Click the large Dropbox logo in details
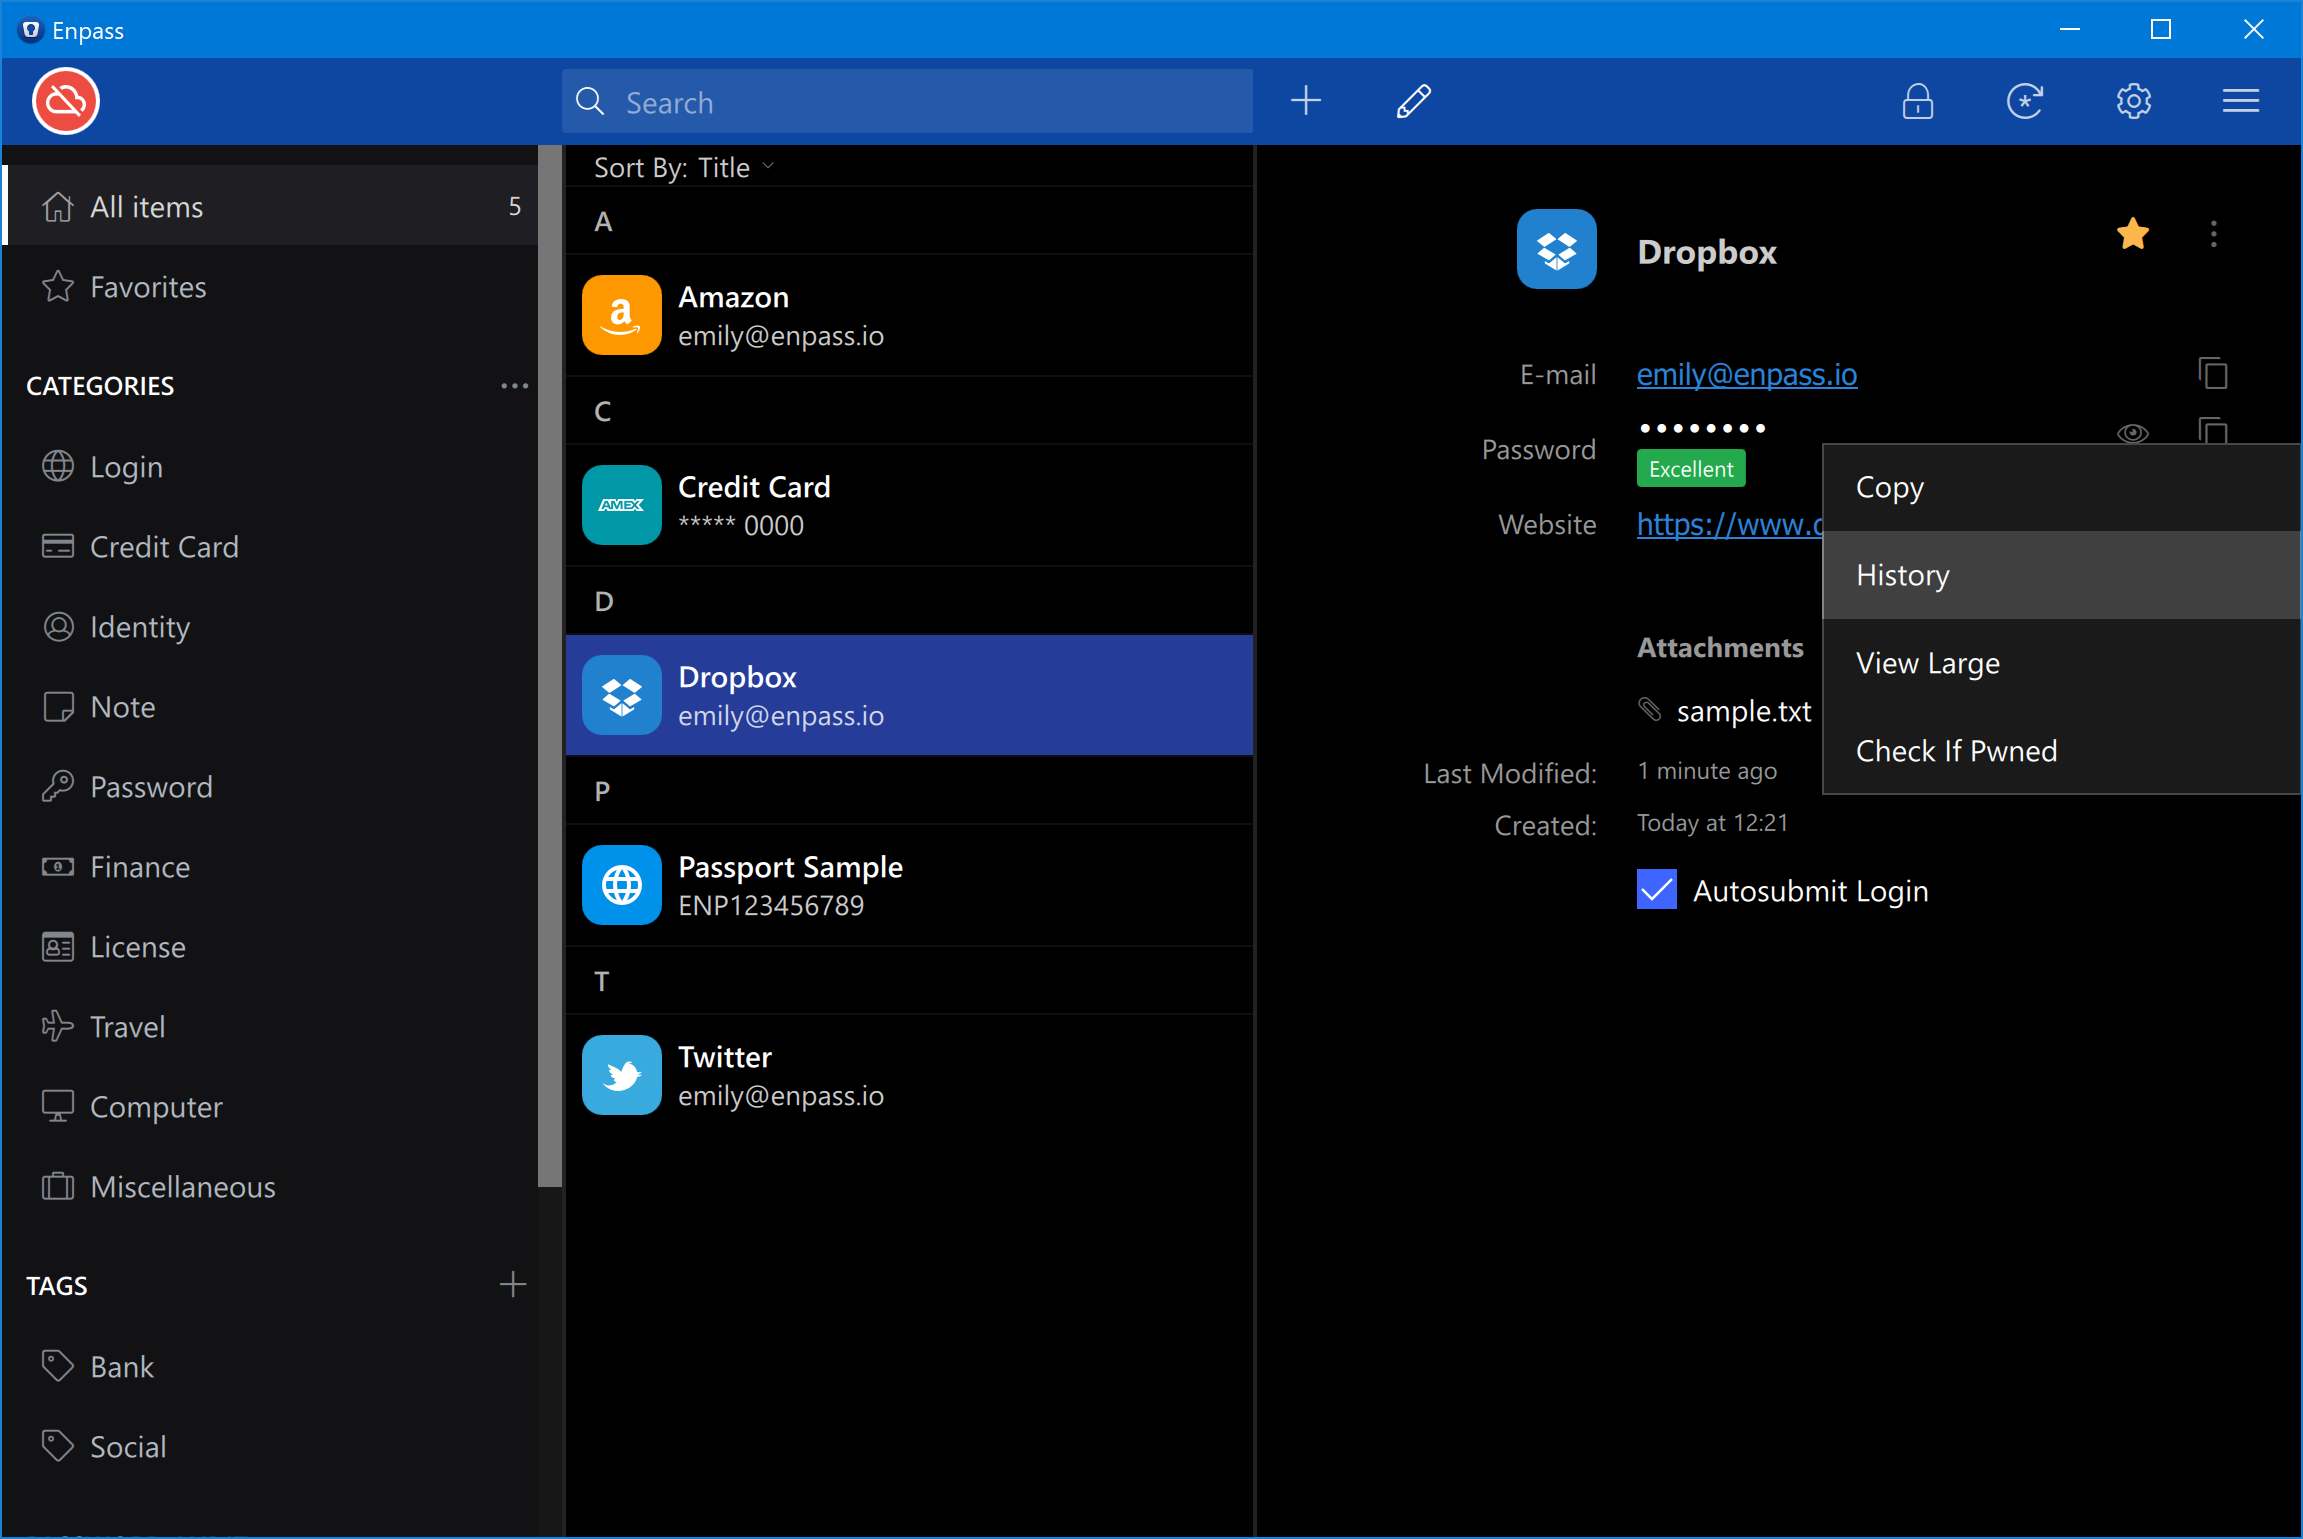Viewport: 2303px width, 1539px height. pos(1557,249)
